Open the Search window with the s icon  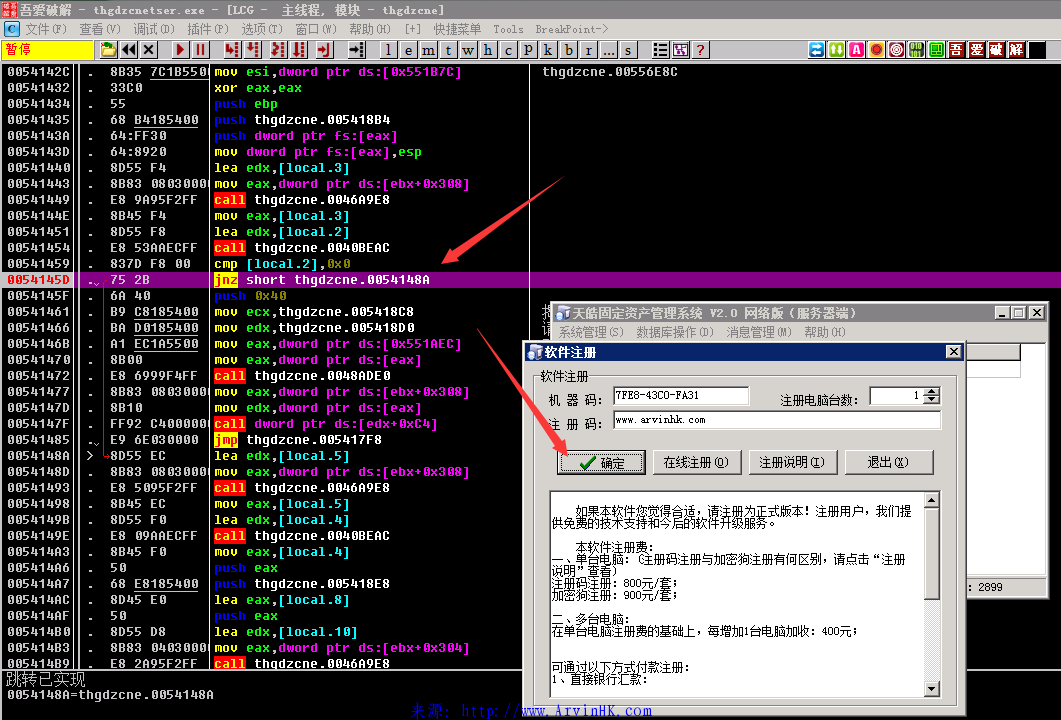tap(627, 49)
